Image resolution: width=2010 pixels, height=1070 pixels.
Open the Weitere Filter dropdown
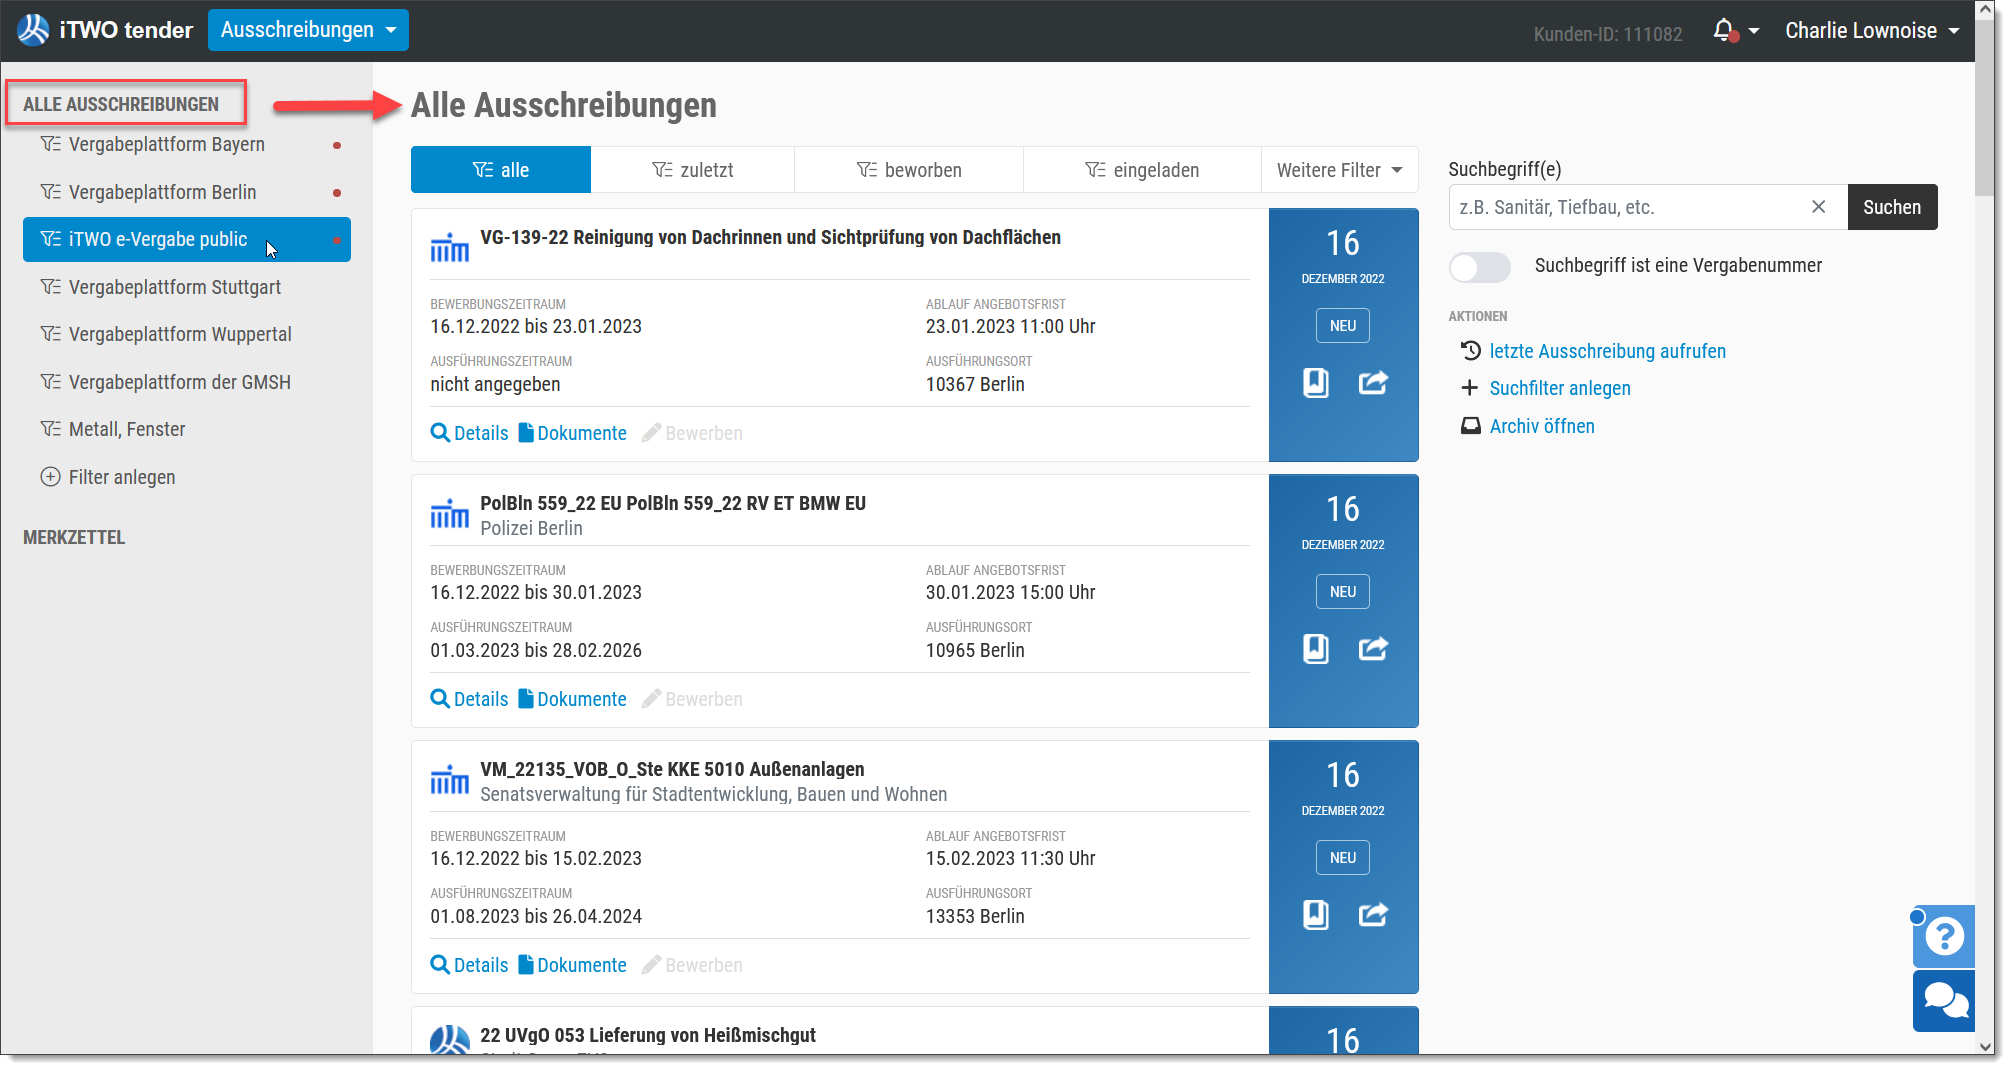tap(1340, 170)
